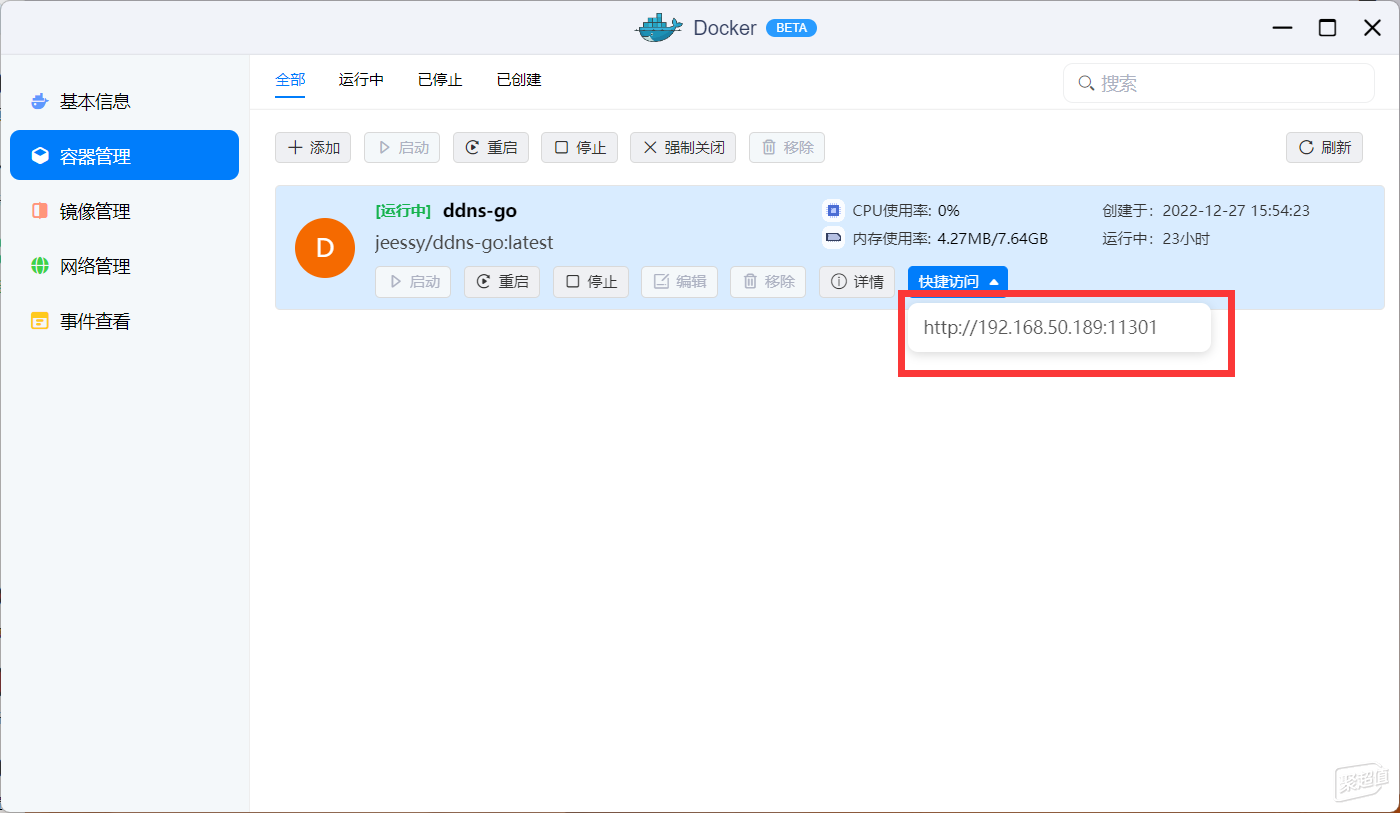Open 事件查看 in the sidebar
The height and width of the screenshot is (813, 1400).
pos(124,321)
